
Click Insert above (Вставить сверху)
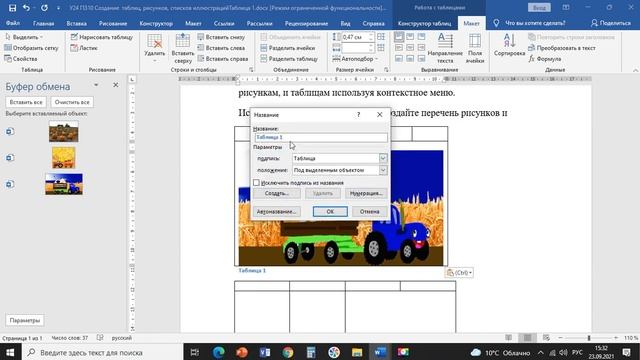click(x=182, y=49)
